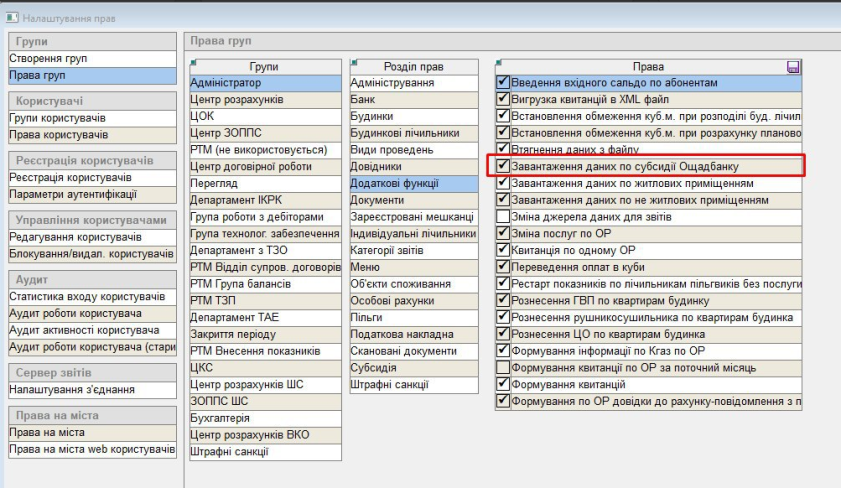Viewport: 841px width, 488px height.
Task: Check Формування квитанції по ОР за поточний місяць
Action: coord(503,367)
